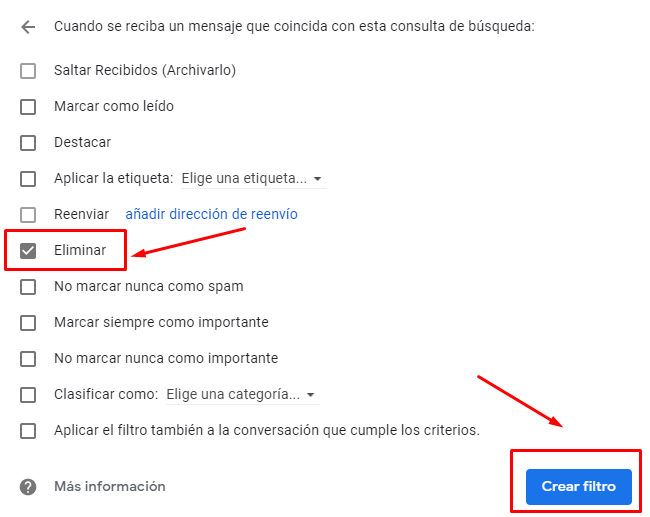Click the Crear filtro button
This screenshot has width=650, height=517.
point(579,487)
